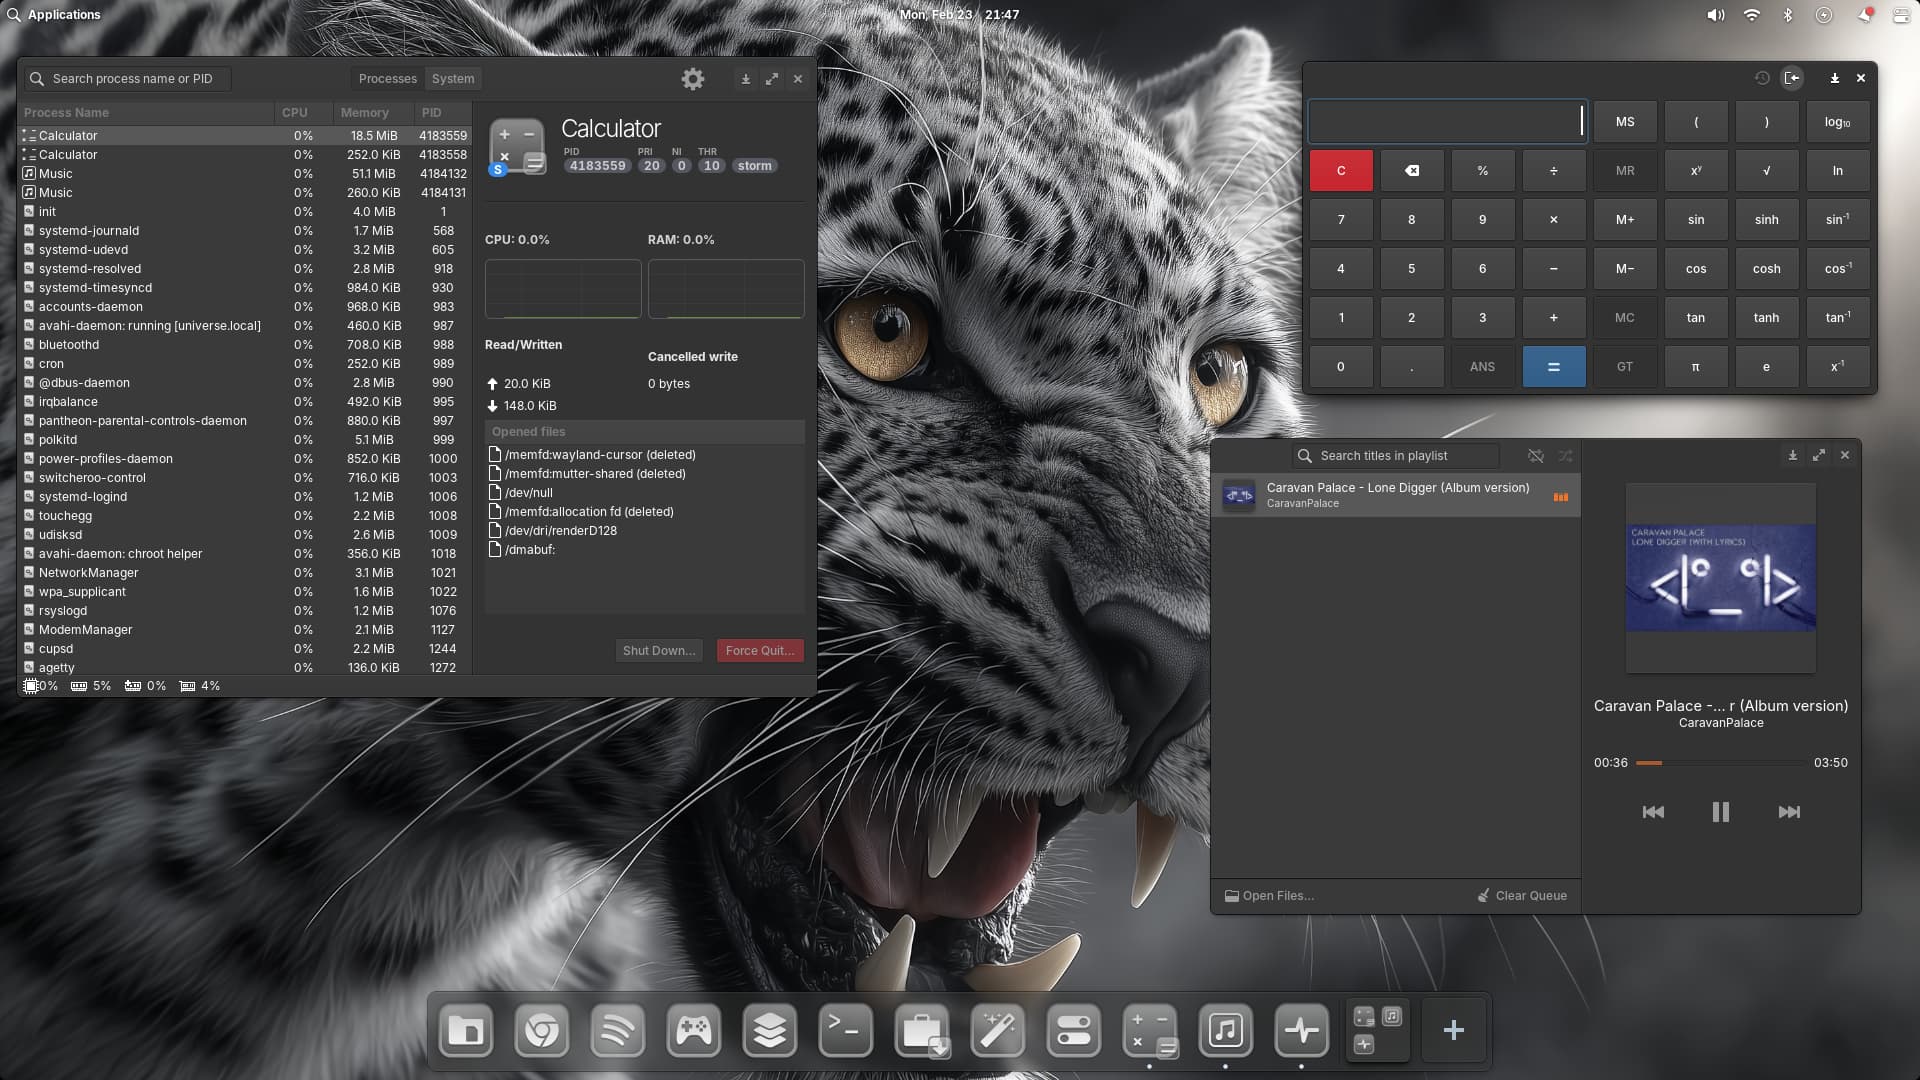
Task: Click the Force Quit button
Action: [x=759, y=651]
